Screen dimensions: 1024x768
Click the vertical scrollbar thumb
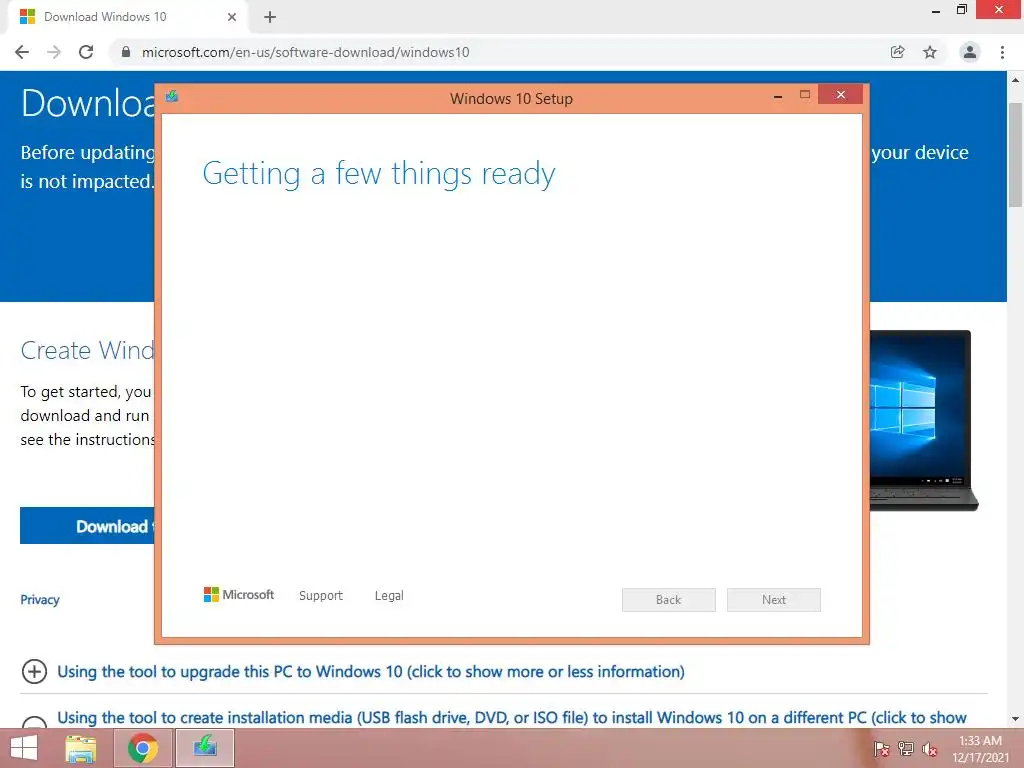(x=1015, y=155)
